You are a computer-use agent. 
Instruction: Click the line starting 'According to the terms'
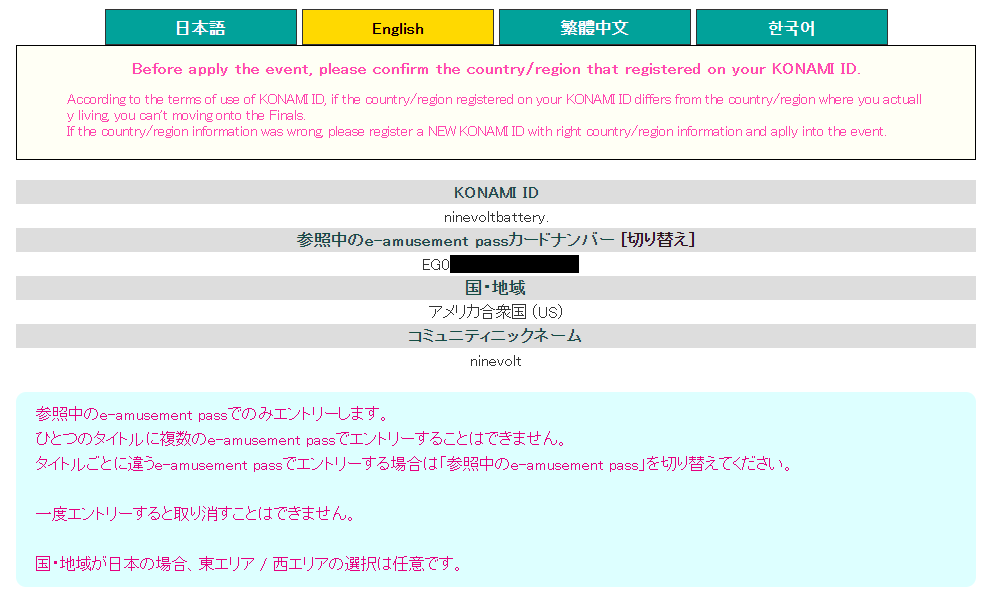tap(494, 107)
